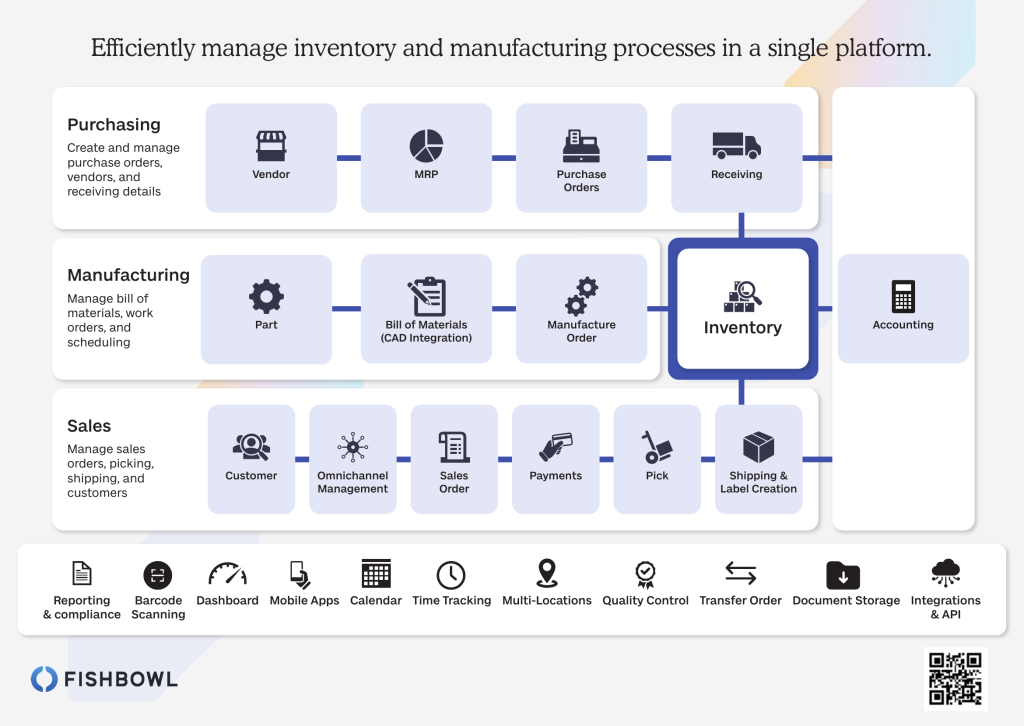This screenshot has height=726, width=1024.
Task: Click the Dashboard label text
Action: point(227,601)
